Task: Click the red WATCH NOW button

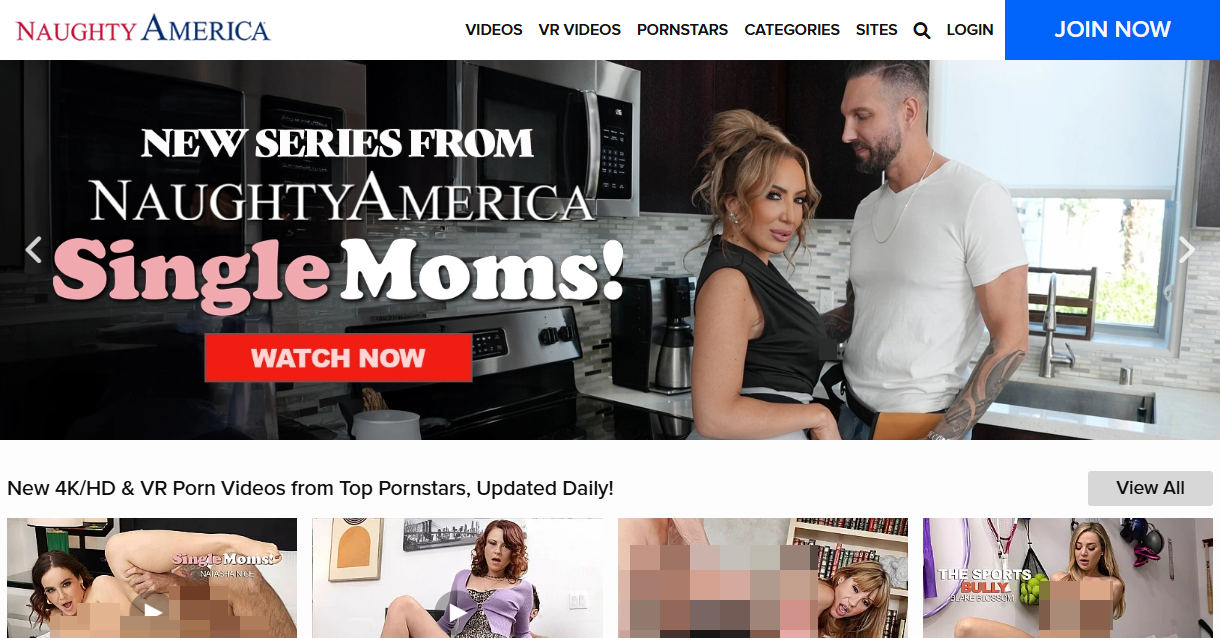Action: click(x=338, y=358)
